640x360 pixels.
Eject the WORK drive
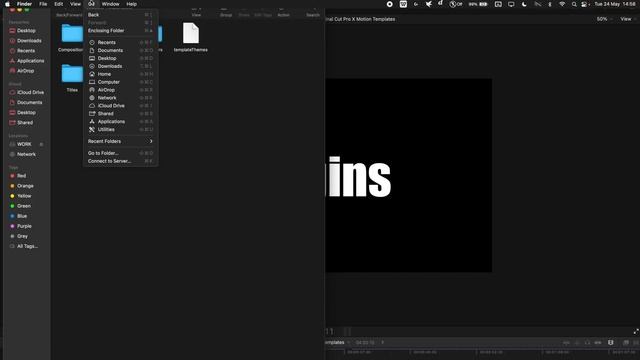[x=41, y=144]
